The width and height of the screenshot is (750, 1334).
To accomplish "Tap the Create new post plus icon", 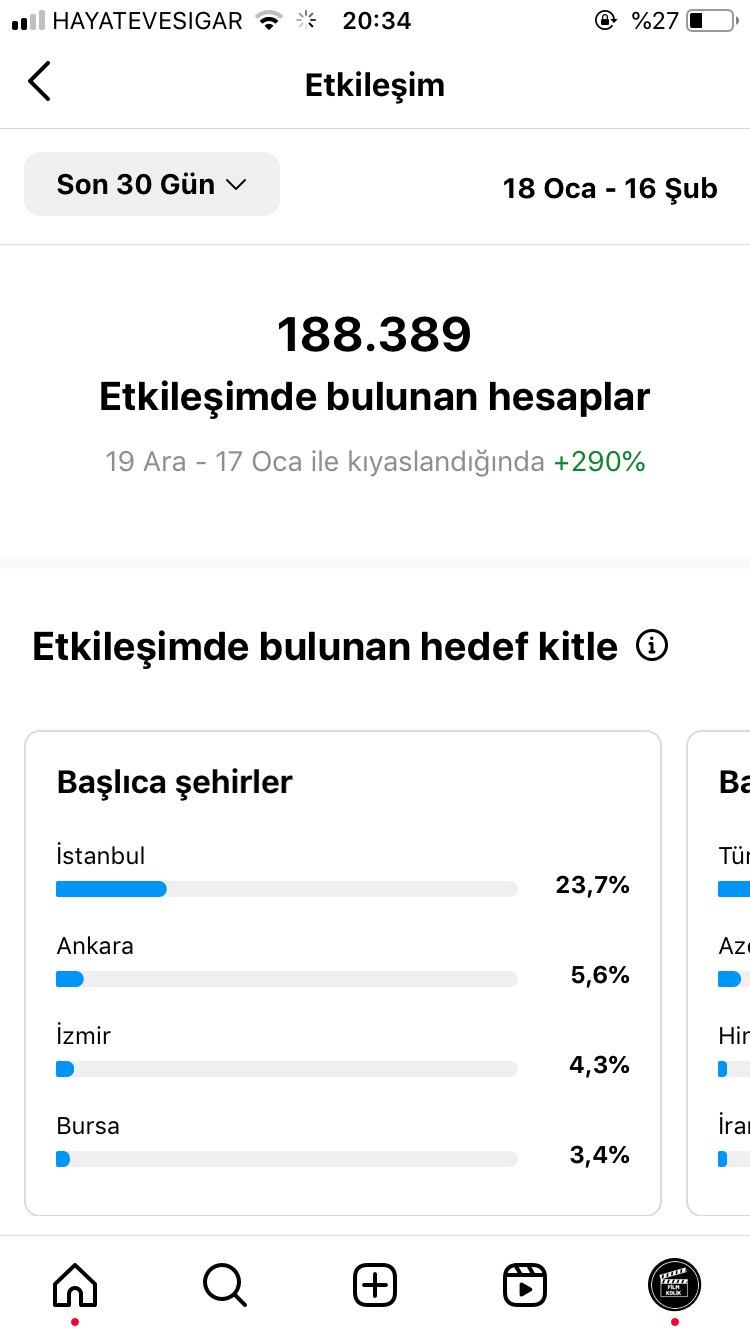I will [x=375, y=1284].
